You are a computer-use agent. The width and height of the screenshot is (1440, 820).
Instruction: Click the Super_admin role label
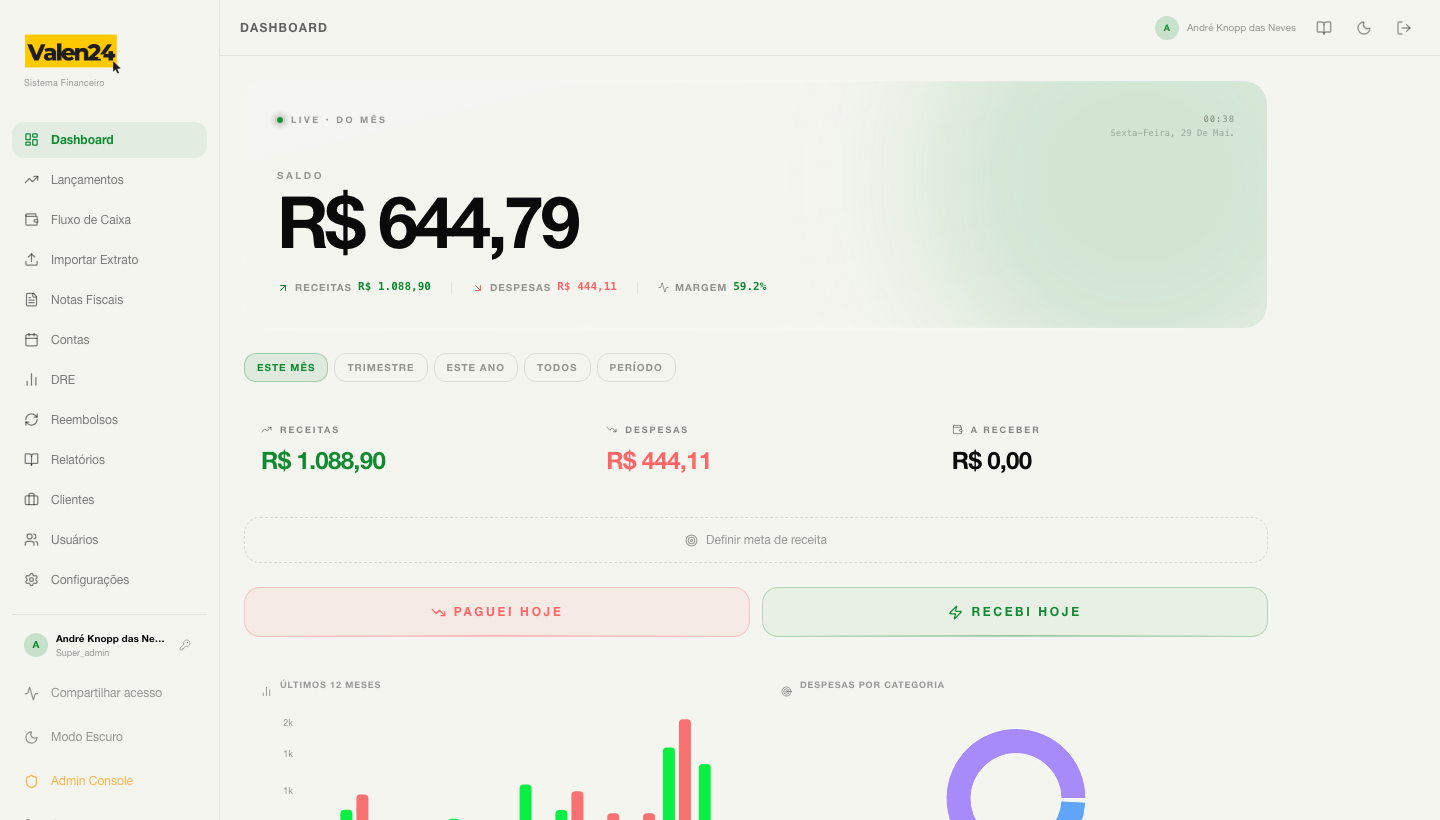point(83,653)
